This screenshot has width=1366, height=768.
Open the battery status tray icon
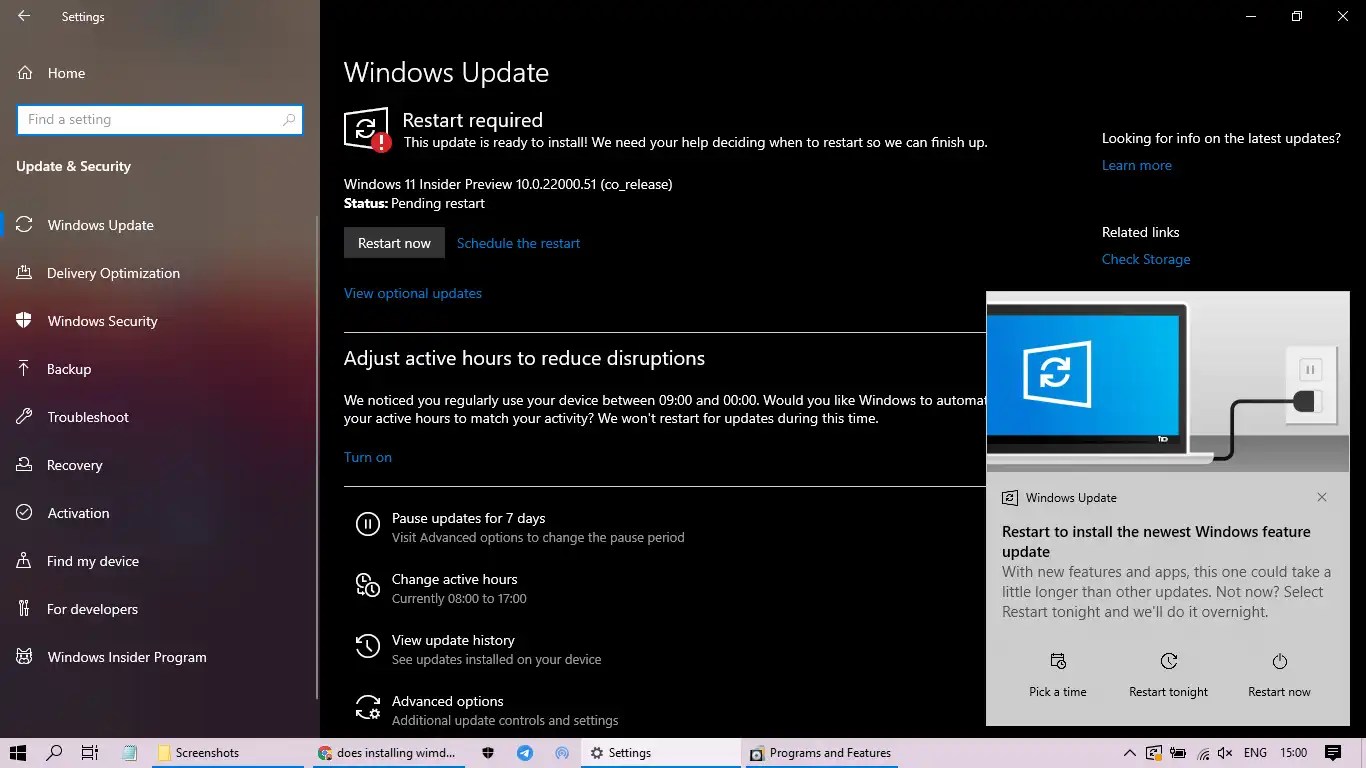[x=1178, y=753]
